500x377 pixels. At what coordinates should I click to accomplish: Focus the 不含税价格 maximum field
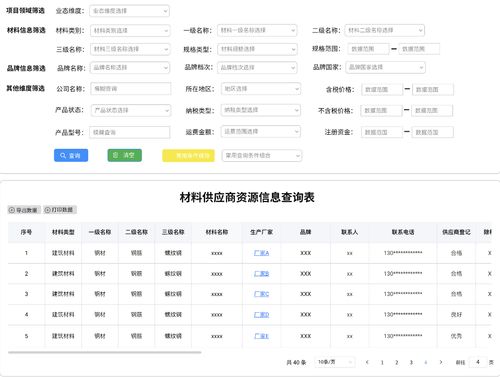click(x=432, y=111)
